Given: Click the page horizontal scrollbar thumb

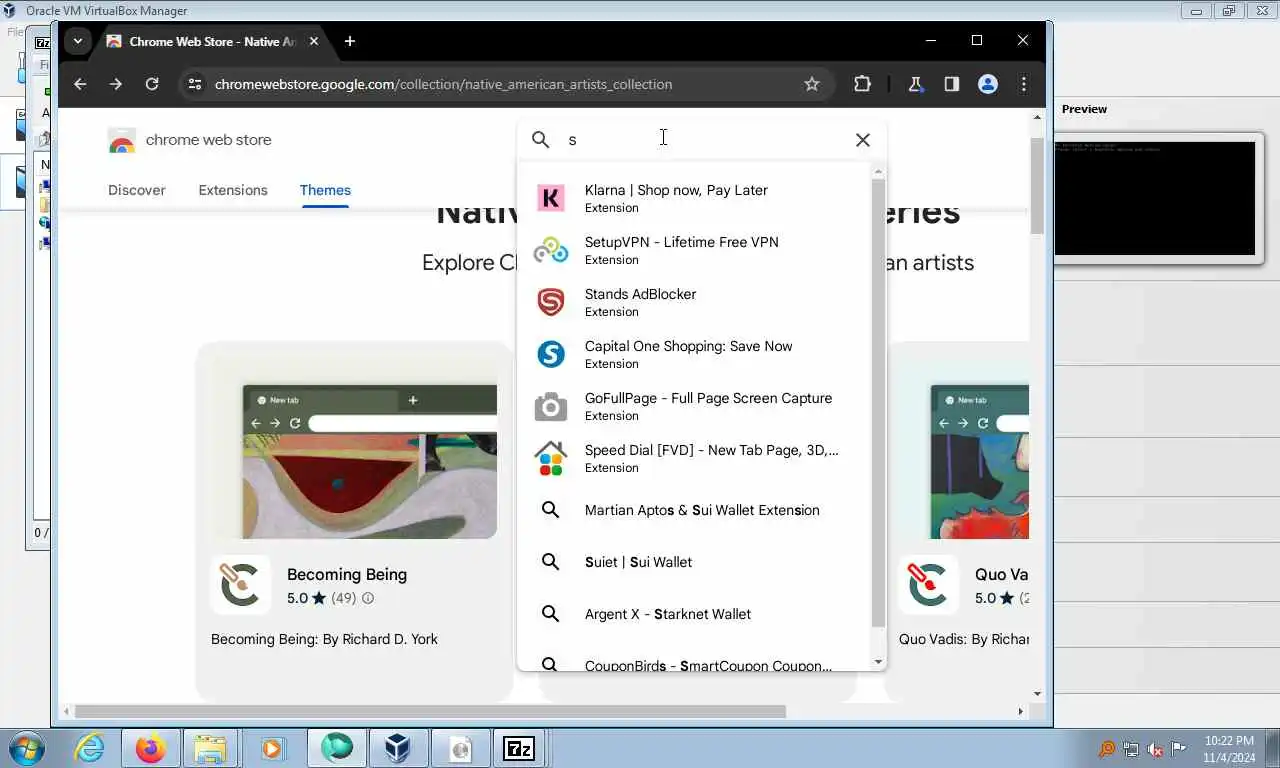Looking at the screenshot, I should coord(430,711).
